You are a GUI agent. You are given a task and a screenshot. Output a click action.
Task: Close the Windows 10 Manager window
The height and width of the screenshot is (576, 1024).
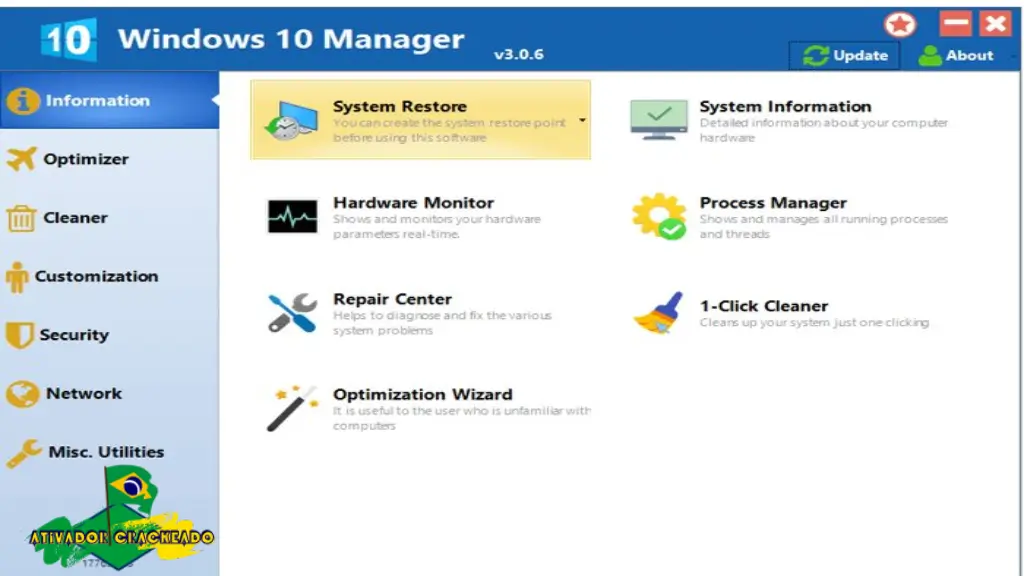[996, 24]
